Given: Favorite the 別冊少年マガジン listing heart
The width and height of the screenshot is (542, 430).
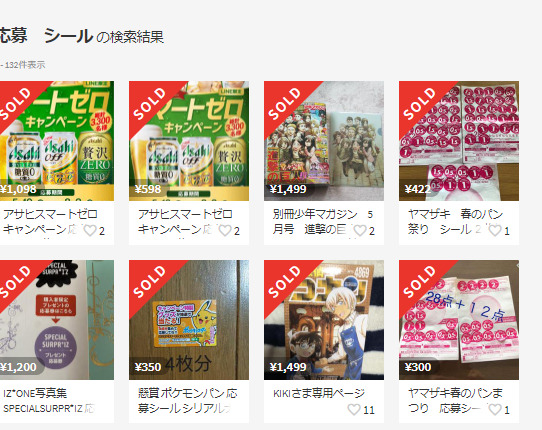Looking at the screenshot, I should 359,230.
